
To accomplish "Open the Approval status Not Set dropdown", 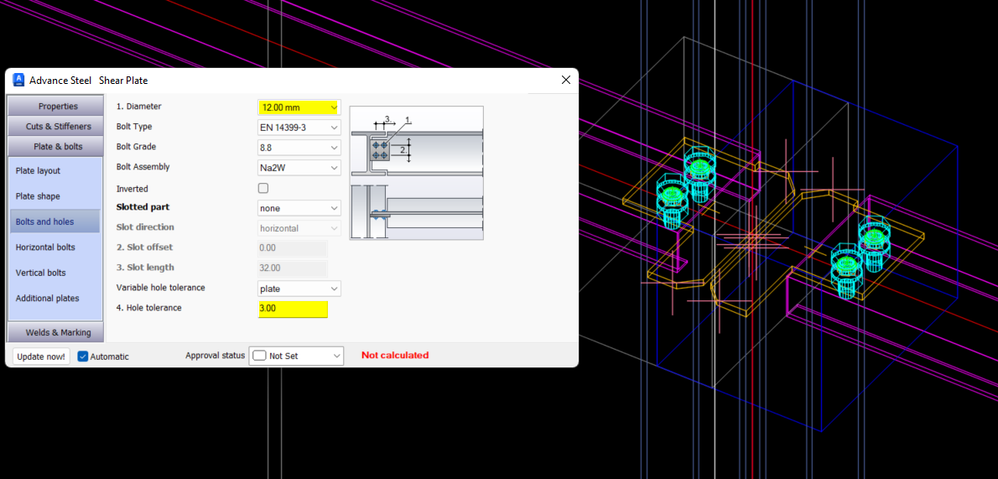I will [296, 356].
